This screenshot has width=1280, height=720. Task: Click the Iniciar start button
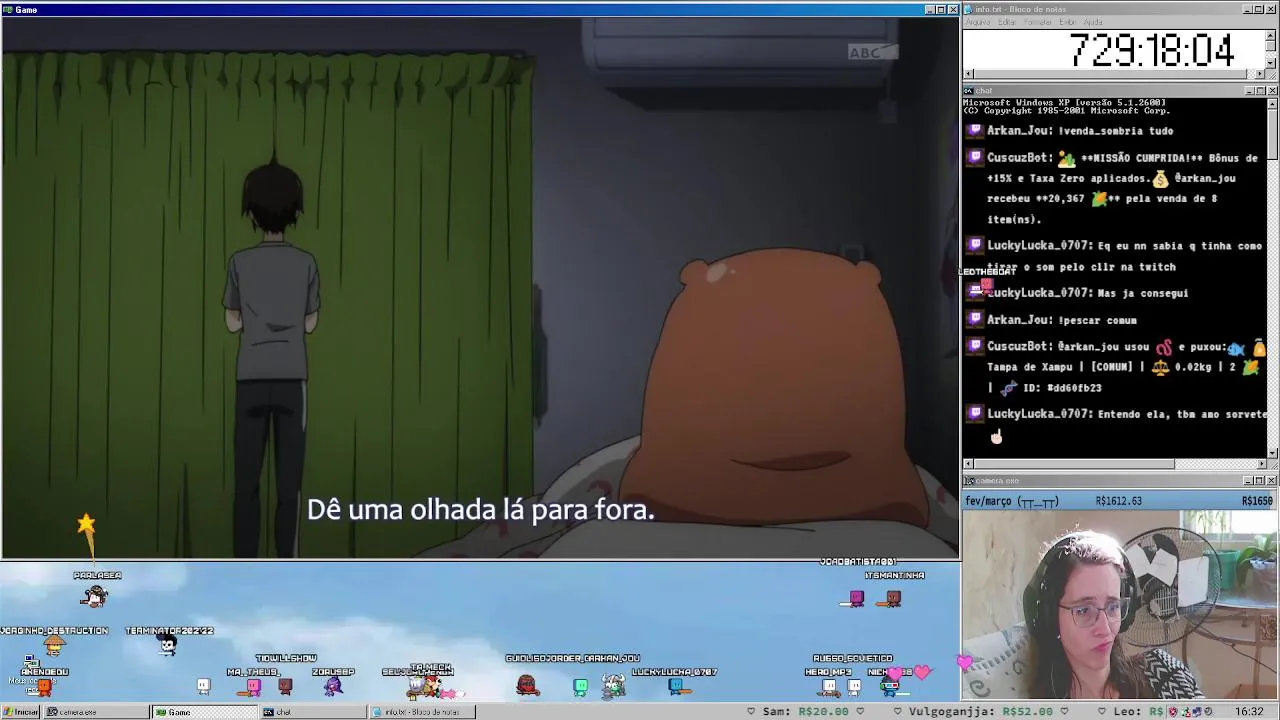point(21,712)
